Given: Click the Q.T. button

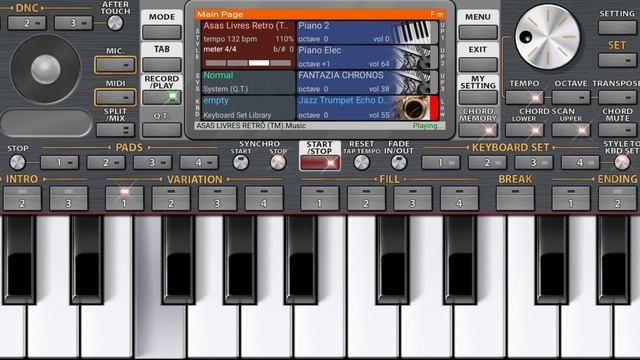Looking at the screenshot, I should (162, 130).
